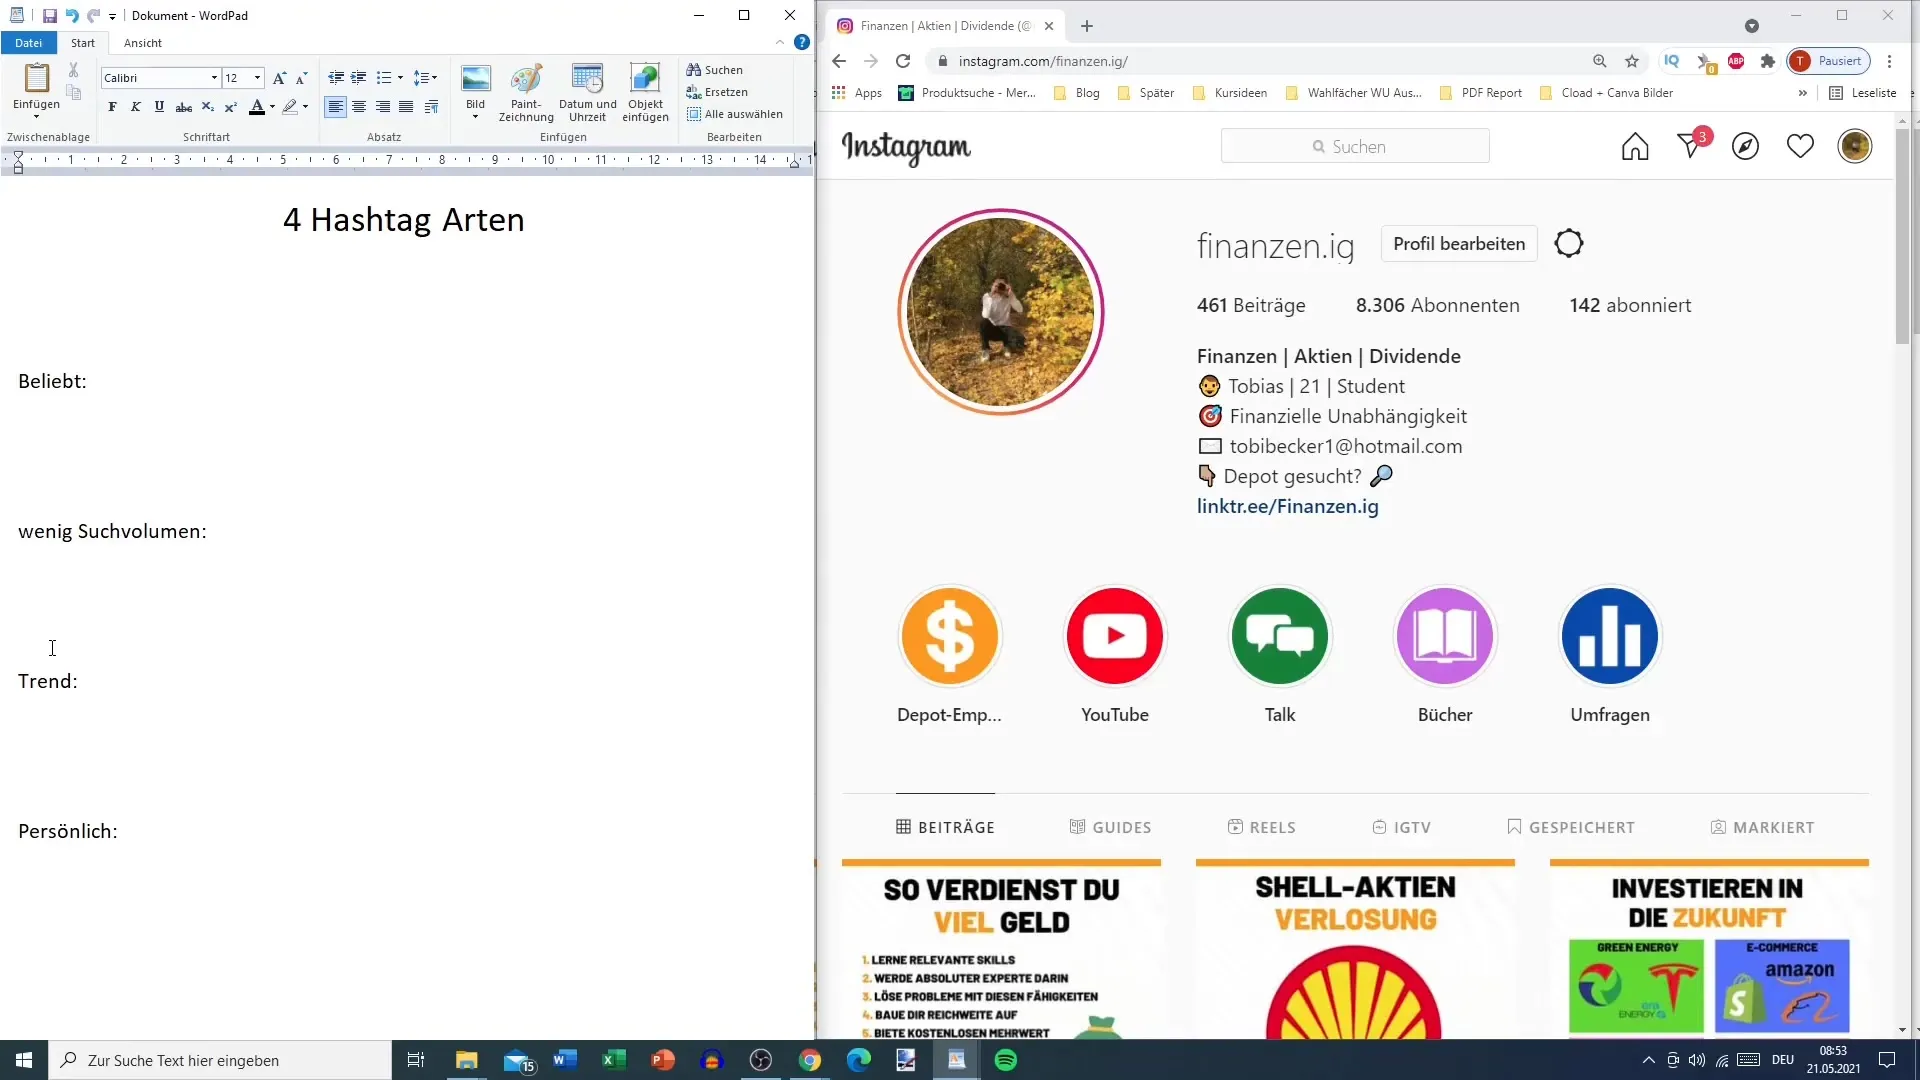Open the IGTV tab on Instagram
This screenshot has height=1080, width=1920.
pos(1401,827)
